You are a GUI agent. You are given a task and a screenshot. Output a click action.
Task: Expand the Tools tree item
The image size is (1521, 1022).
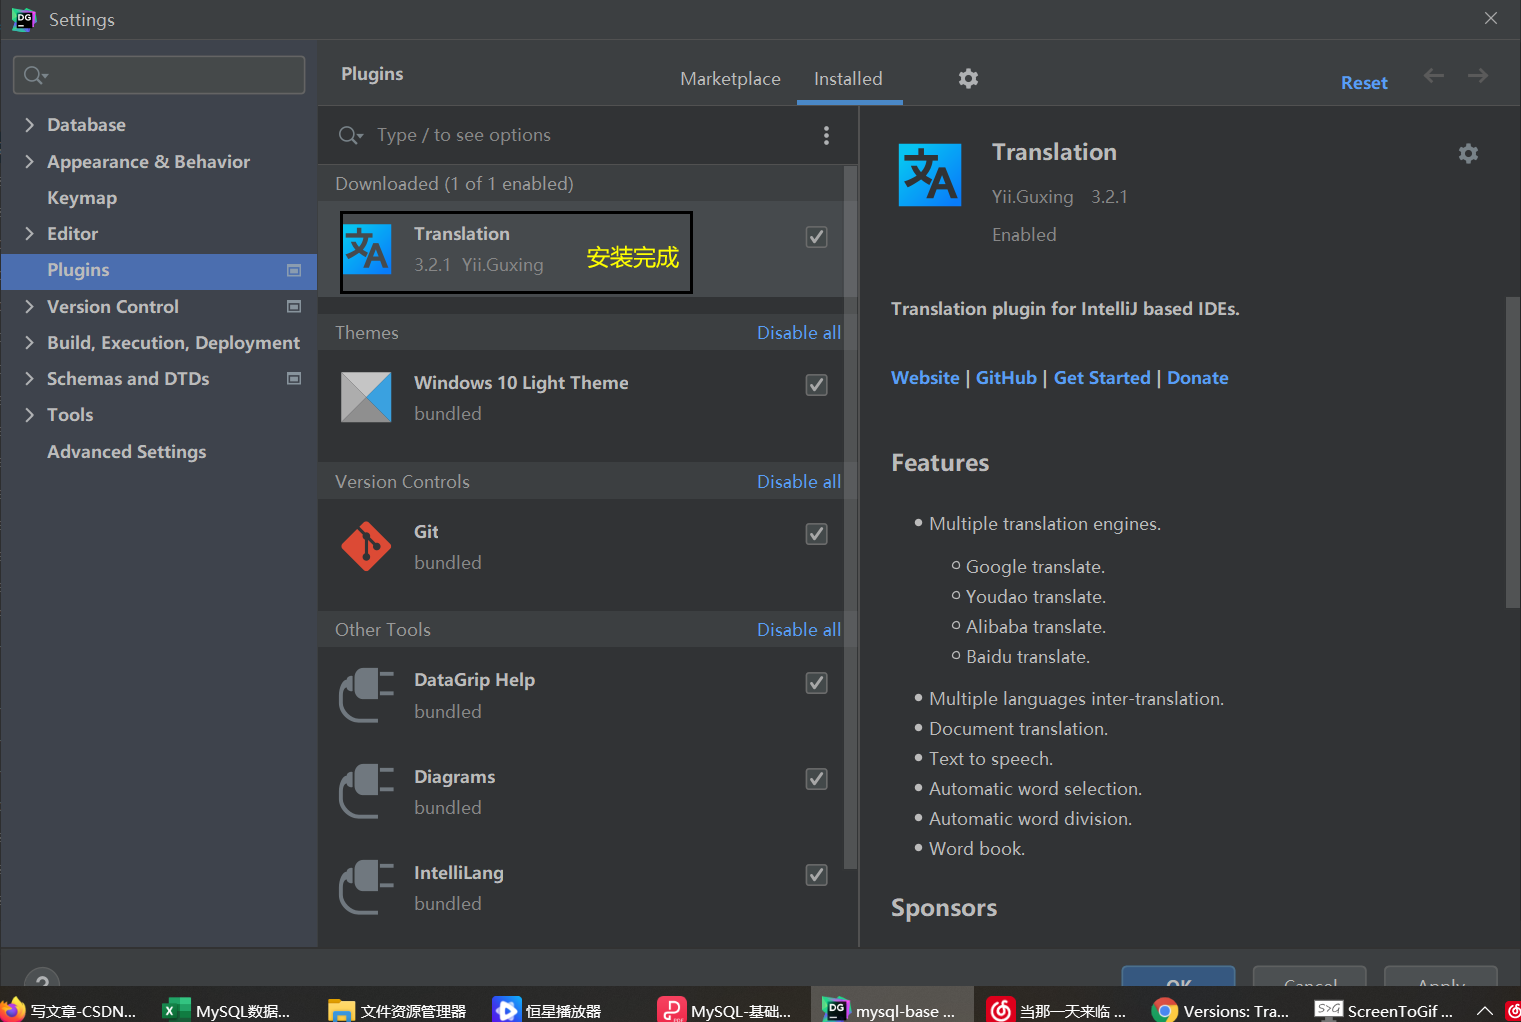coord(30,414)
